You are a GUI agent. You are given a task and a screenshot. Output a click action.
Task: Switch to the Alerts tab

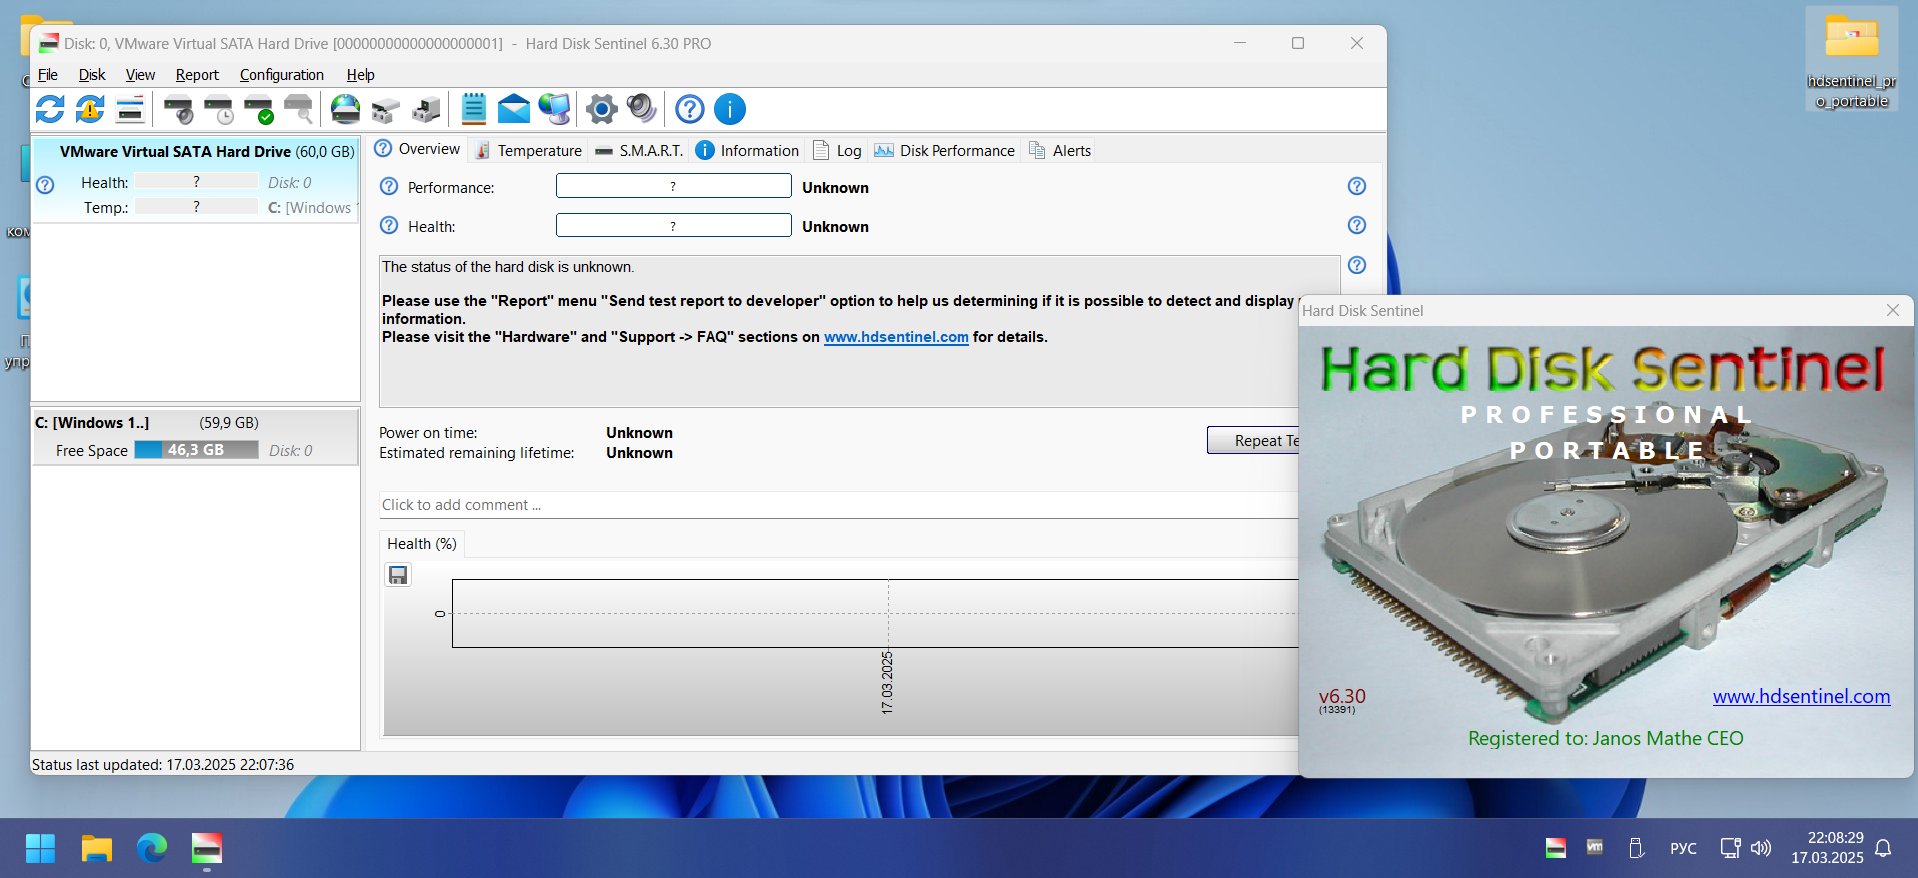tap(1060, 150)
